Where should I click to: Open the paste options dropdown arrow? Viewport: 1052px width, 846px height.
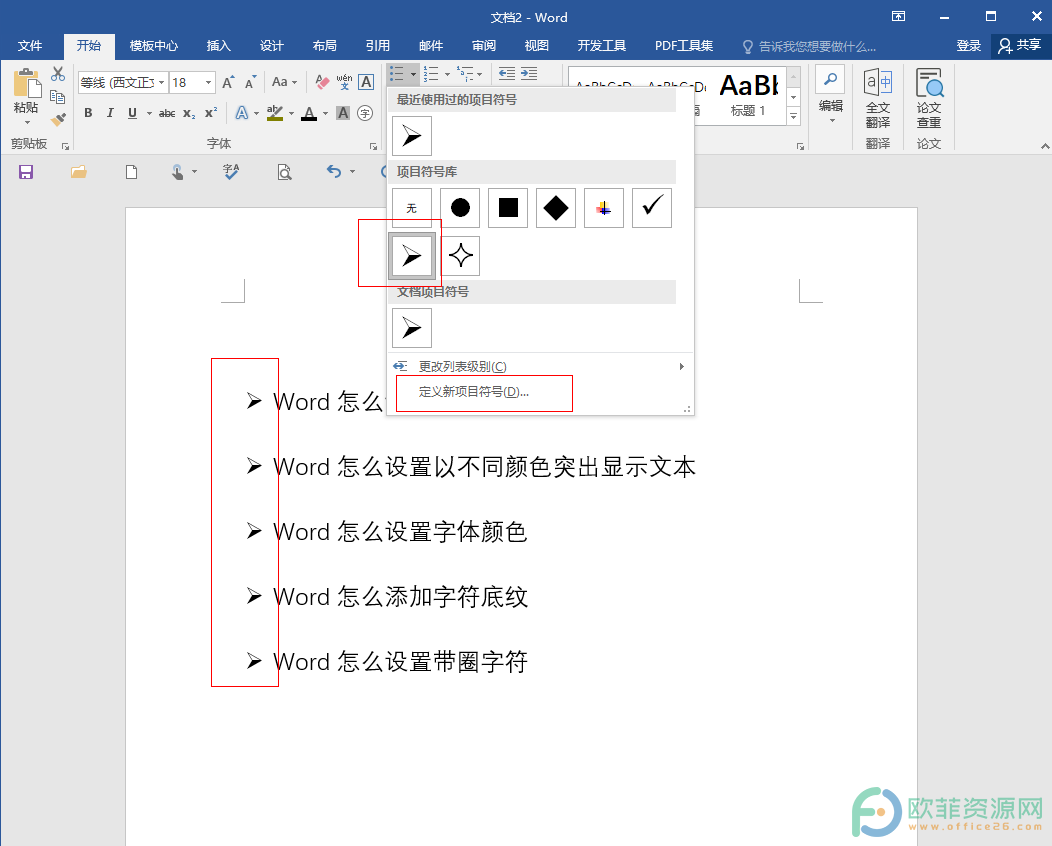(x=27, y=122)
